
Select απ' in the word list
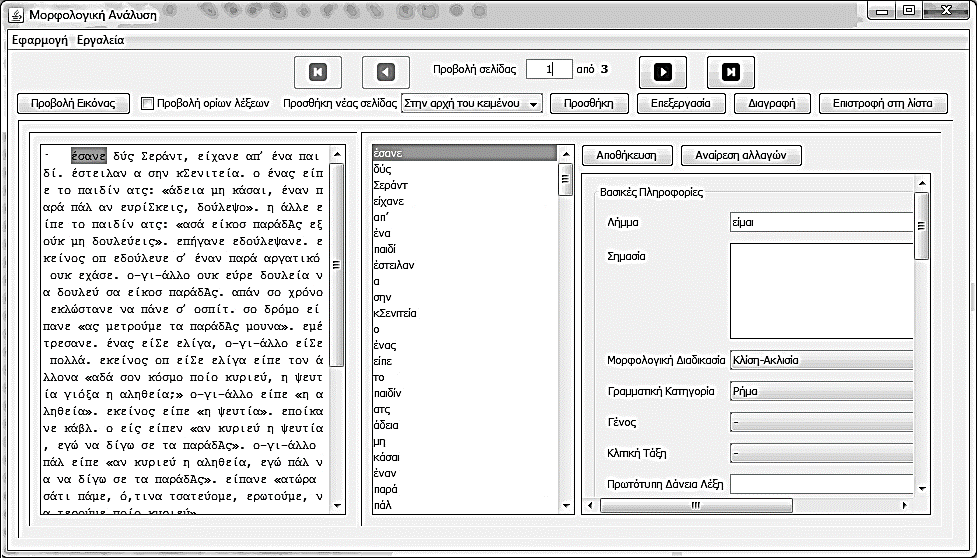(464, 217)
